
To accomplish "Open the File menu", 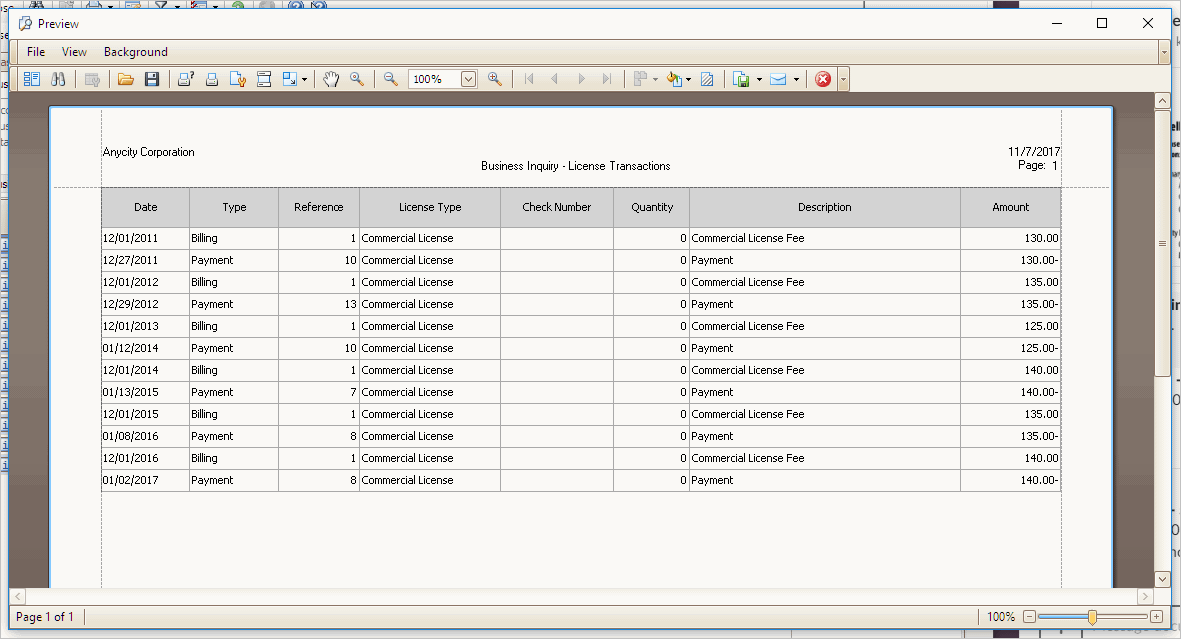I will pyautogui.click(x=36, y=52).
